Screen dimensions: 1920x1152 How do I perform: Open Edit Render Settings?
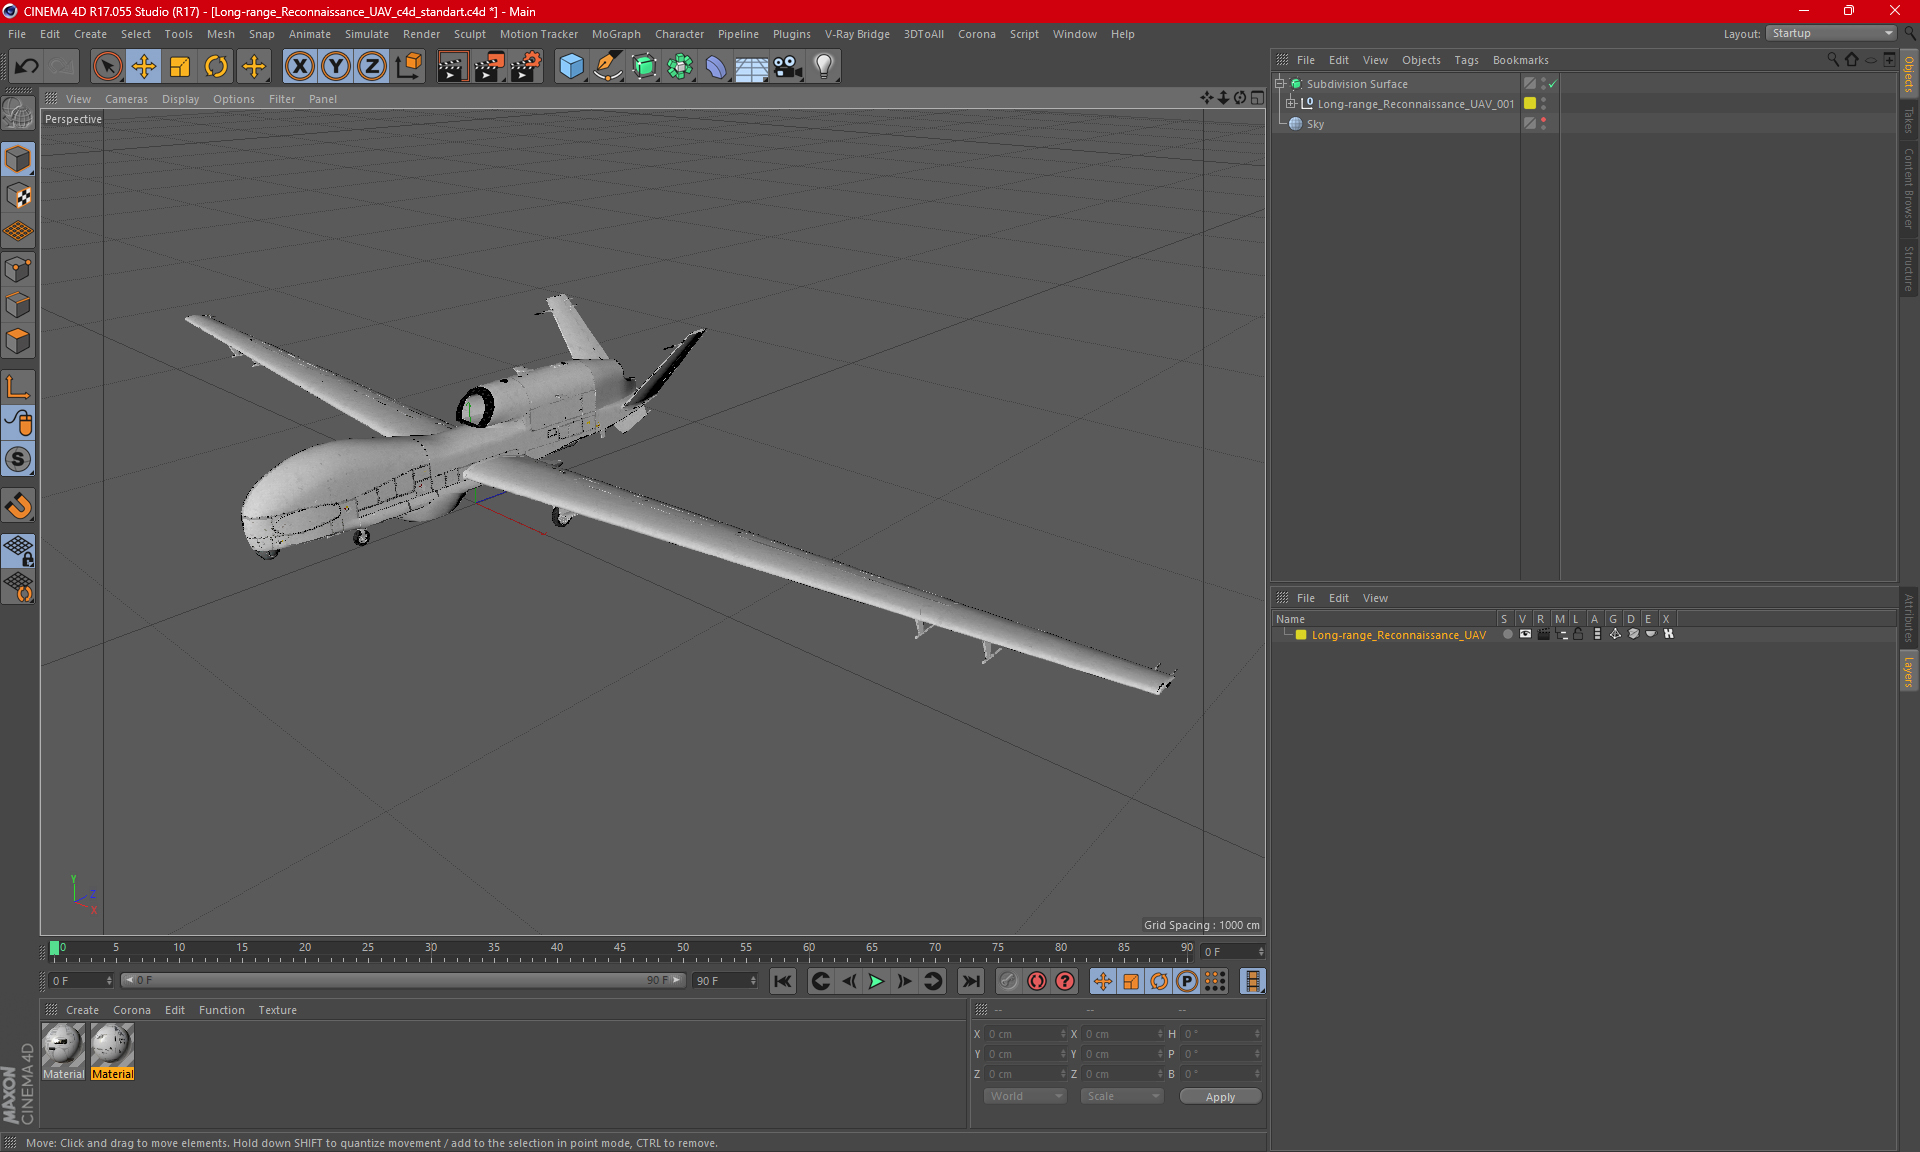point(526,66)
